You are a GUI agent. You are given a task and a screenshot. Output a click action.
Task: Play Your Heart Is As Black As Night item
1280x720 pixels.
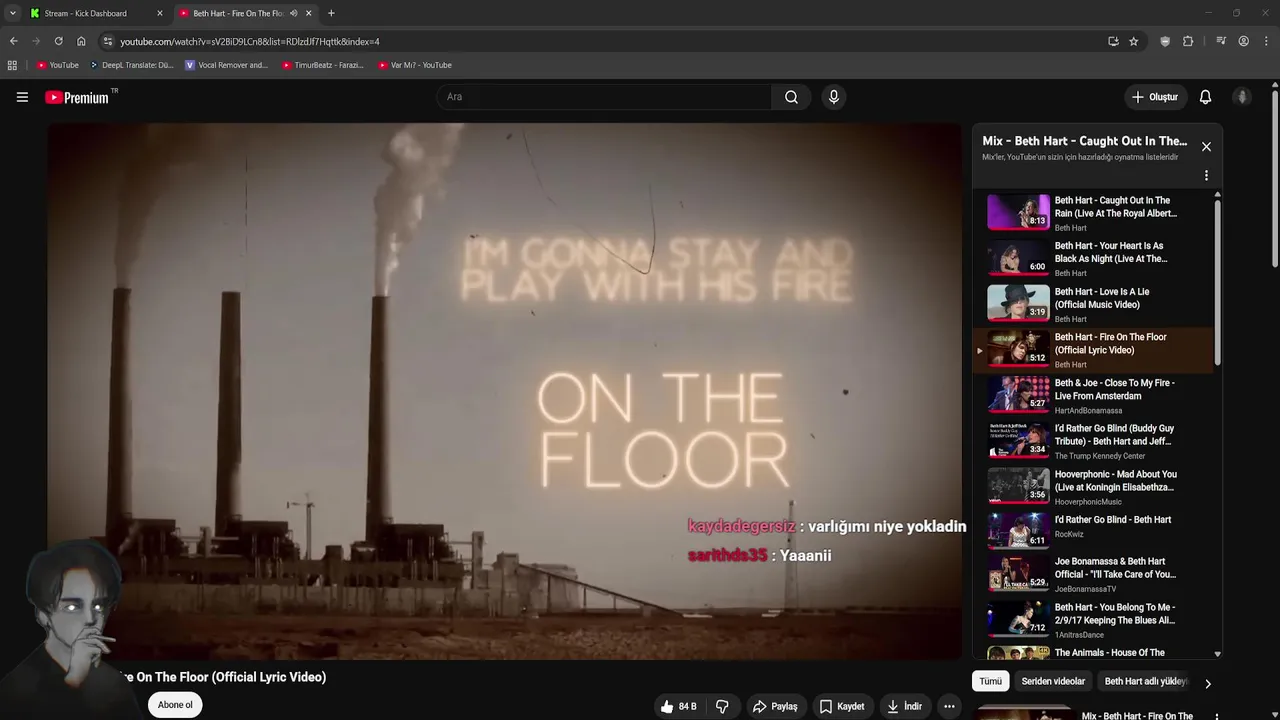click(1093, 259)
